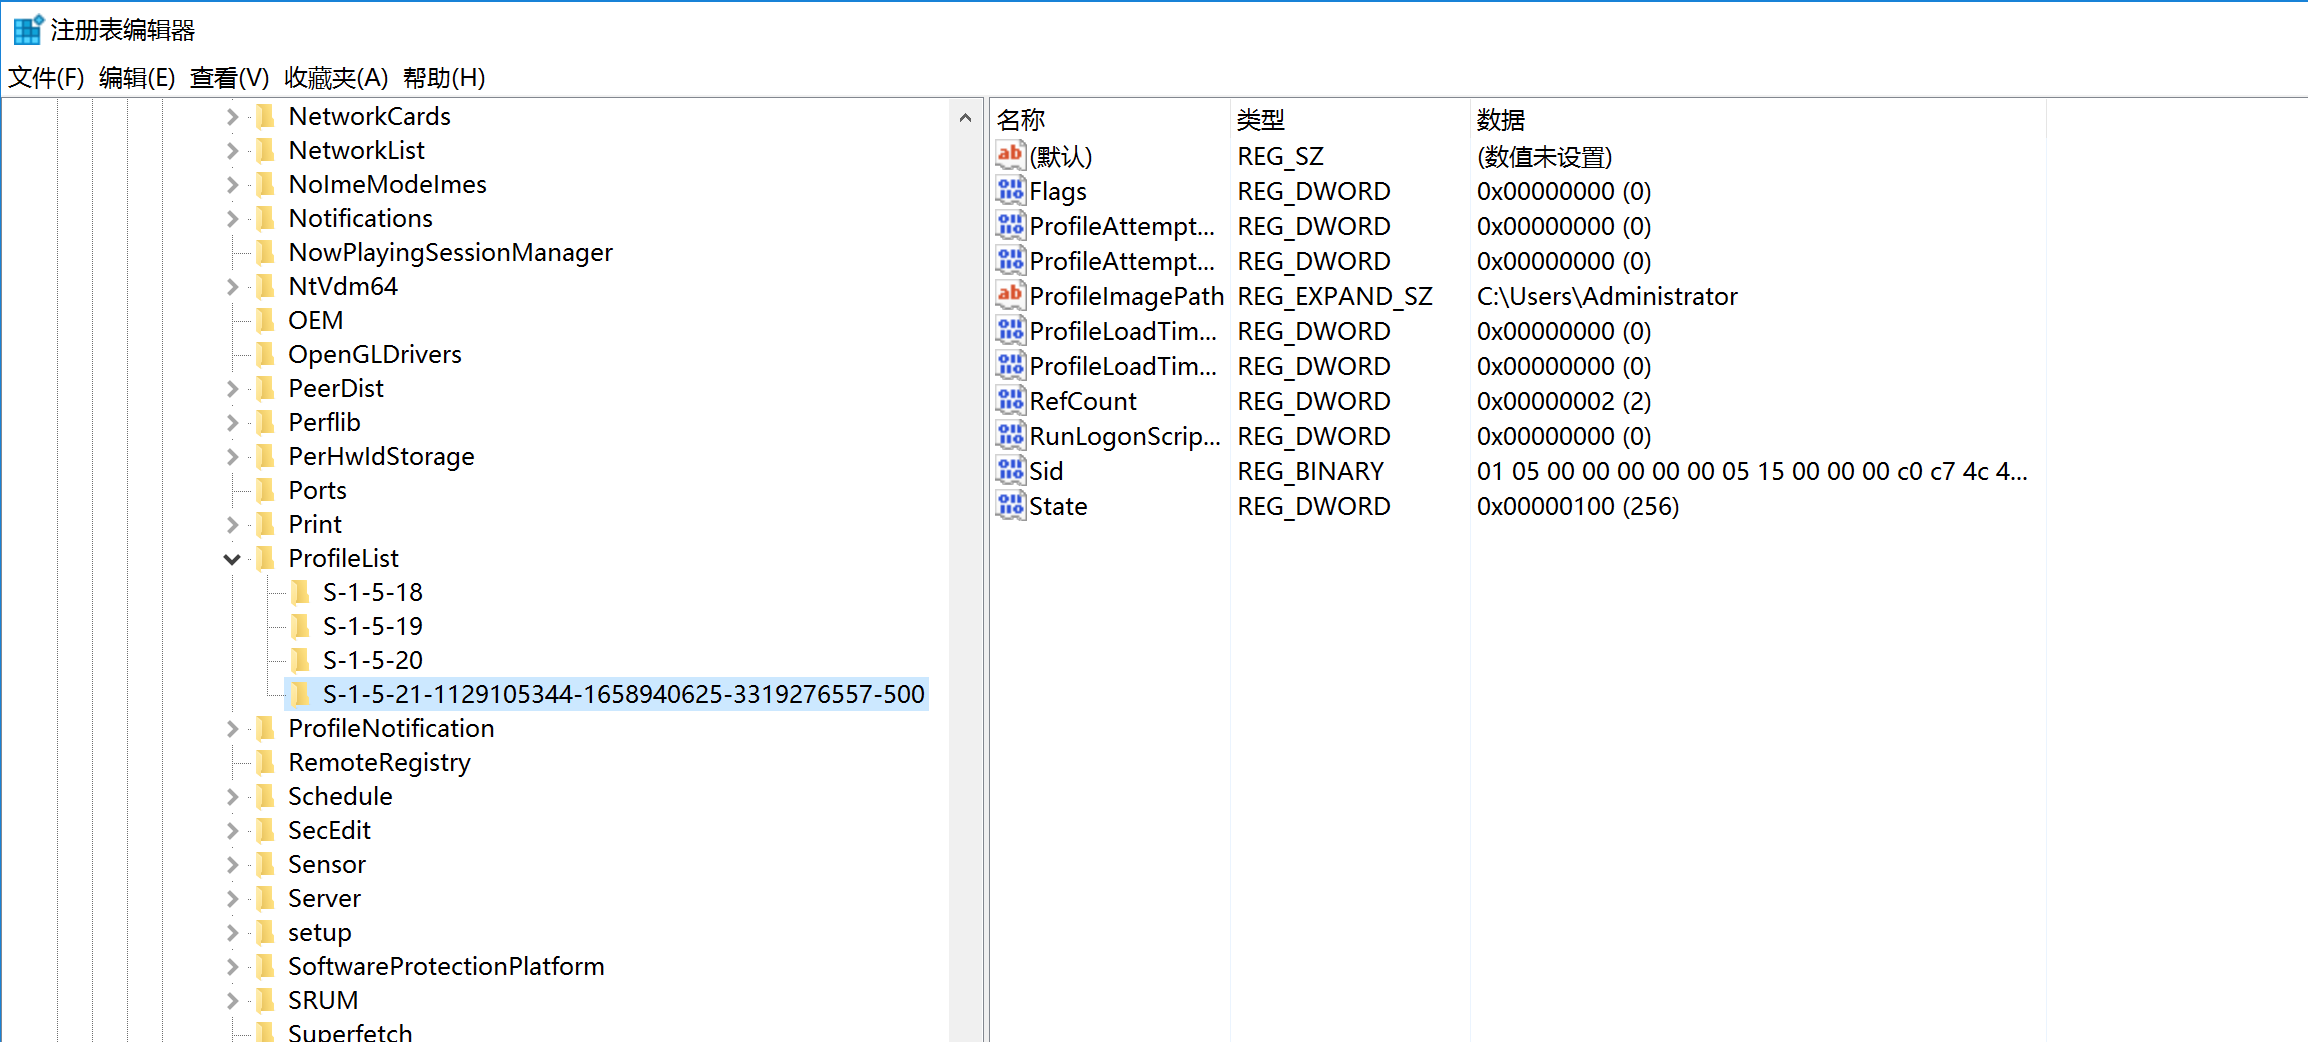Collapse the ProfileList tree node
Viewport: 2308px width, 1042px height.
pos(232,559)
